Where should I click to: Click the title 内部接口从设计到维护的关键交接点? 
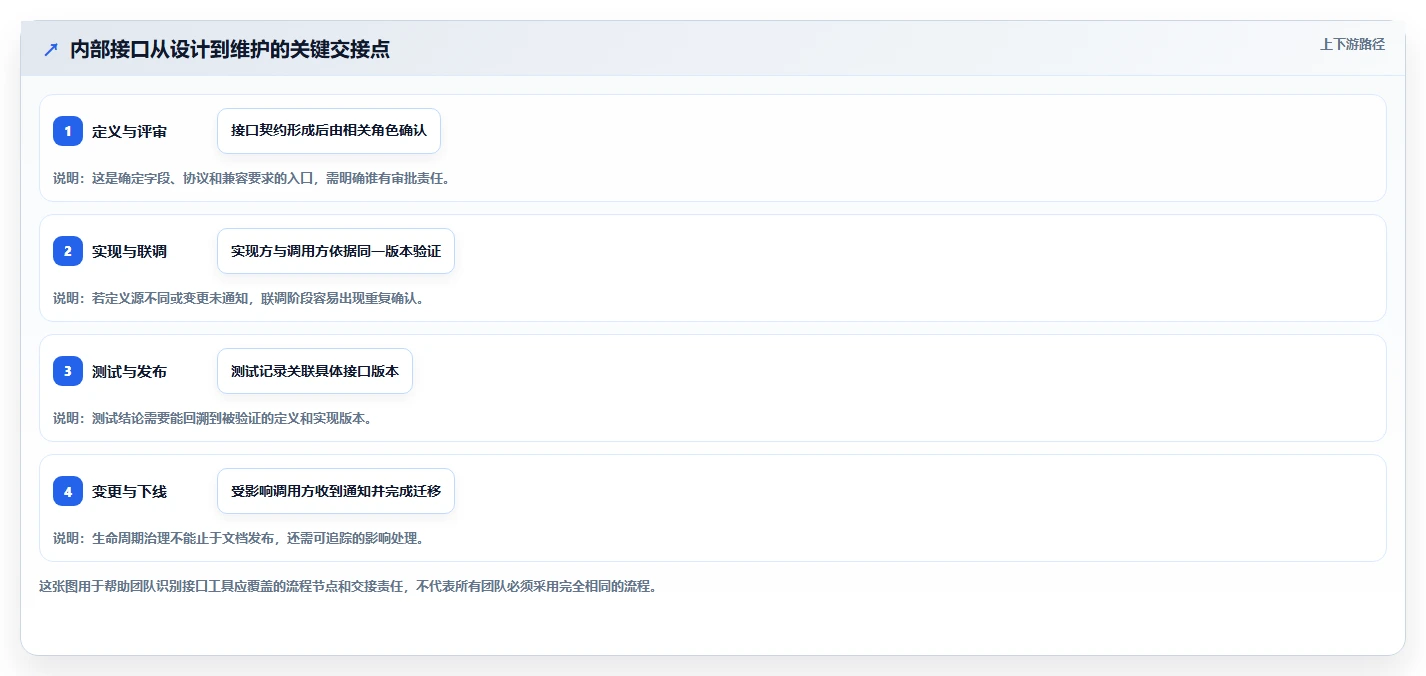230,50
